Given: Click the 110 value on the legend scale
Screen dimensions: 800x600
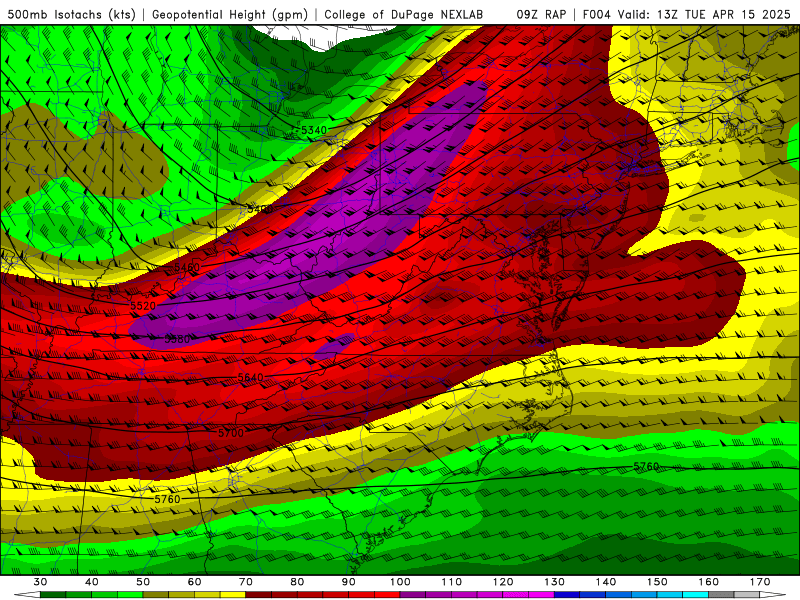Looking at the screenshot, I should click(452, 582).
